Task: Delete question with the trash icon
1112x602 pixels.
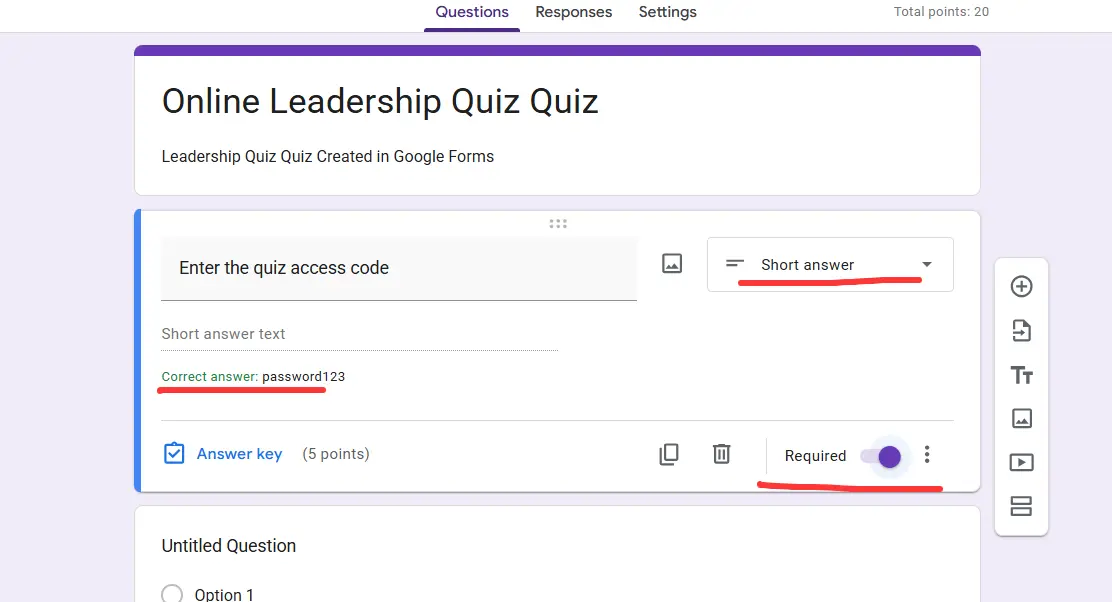Action: pos(721,454)
